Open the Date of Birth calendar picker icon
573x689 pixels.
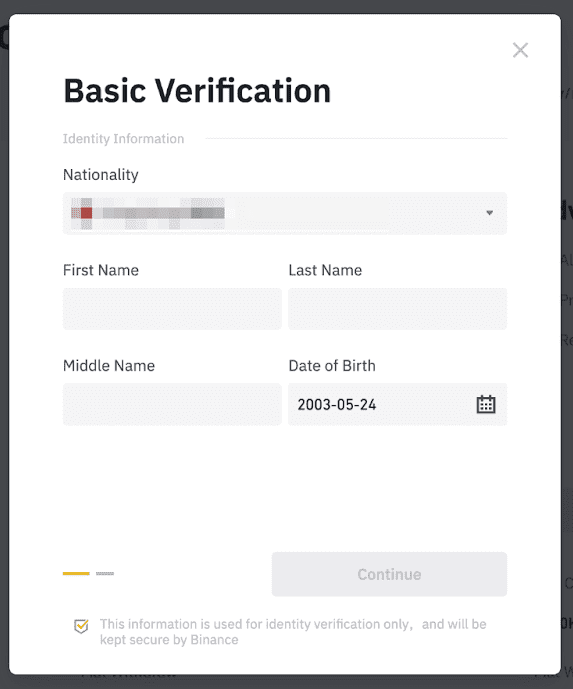point(486,404)
